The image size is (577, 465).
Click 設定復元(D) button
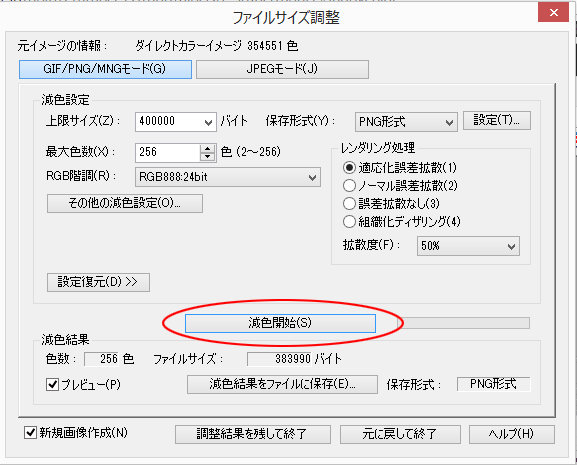click(98, 282)
